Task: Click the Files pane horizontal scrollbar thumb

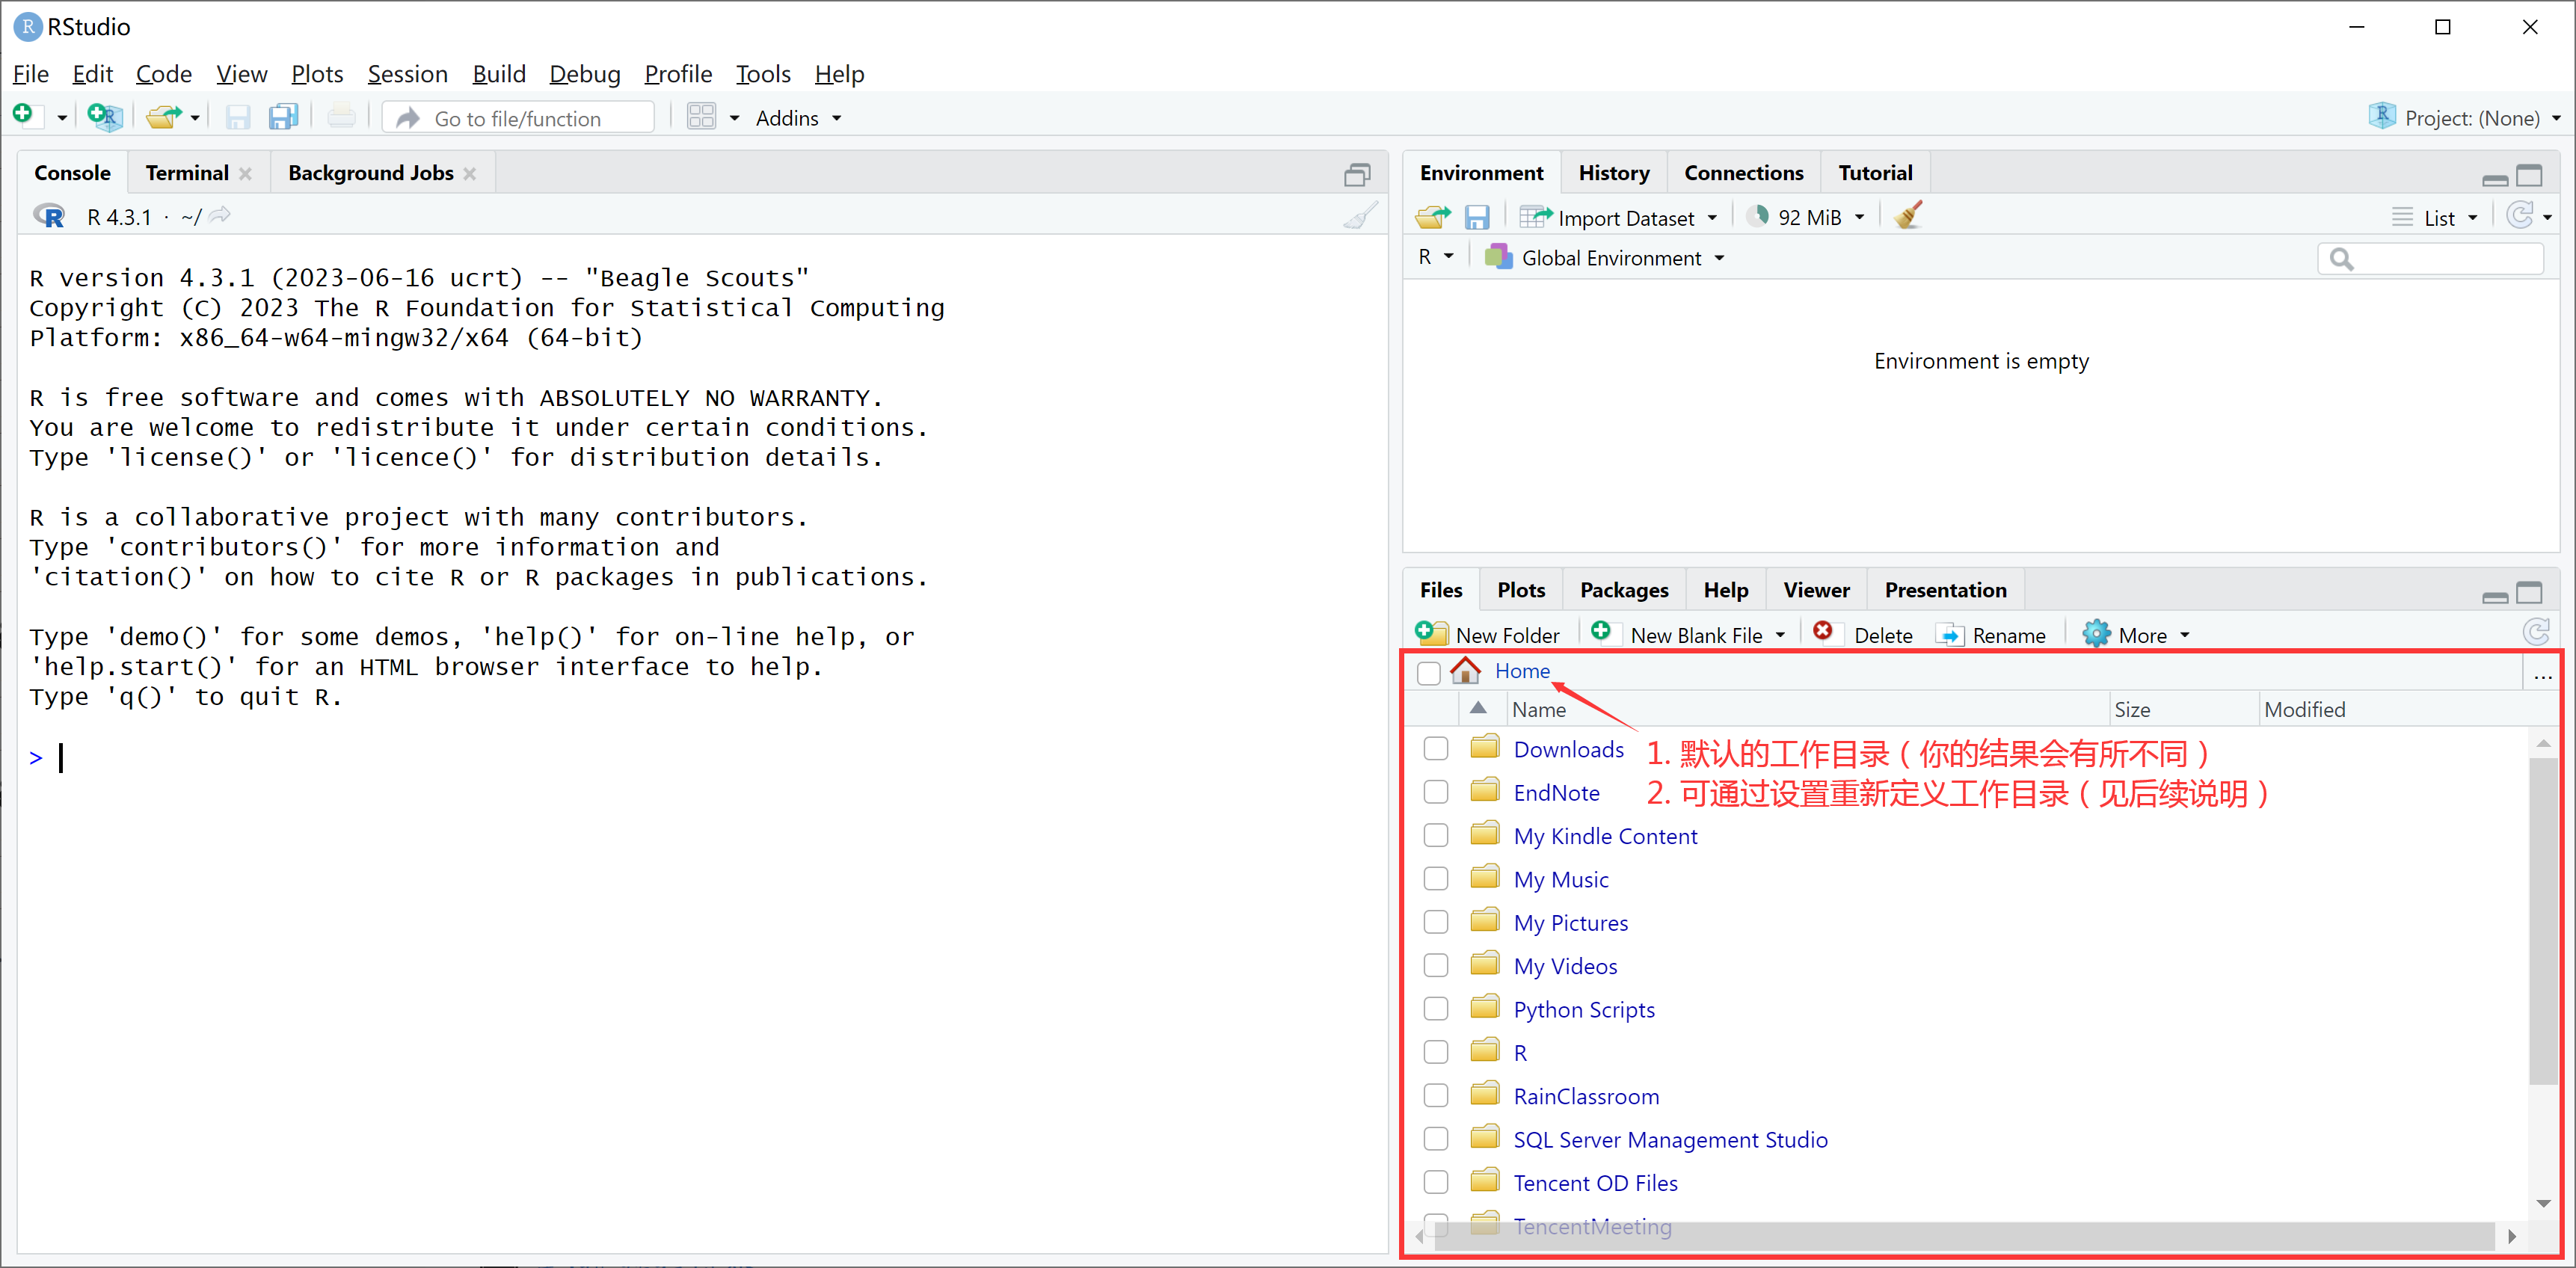Action: click(x=1965, y=1236)
